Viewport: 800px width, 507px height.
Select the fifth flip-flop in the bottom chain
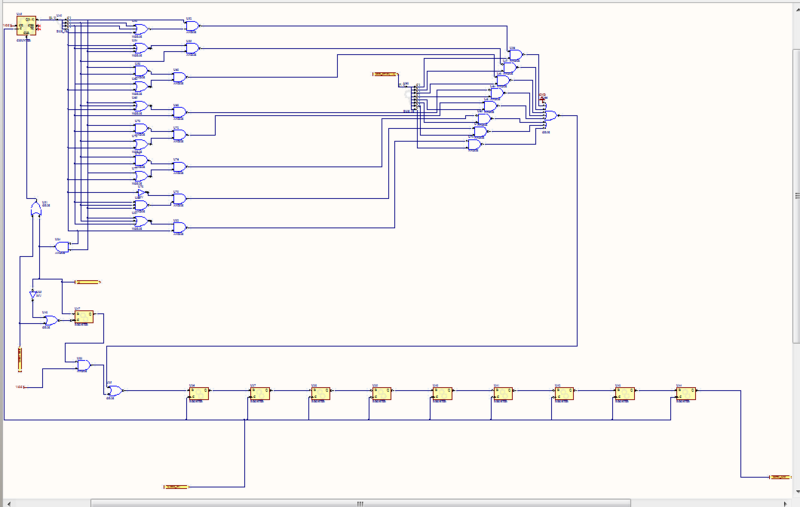[x=442, y=394]
